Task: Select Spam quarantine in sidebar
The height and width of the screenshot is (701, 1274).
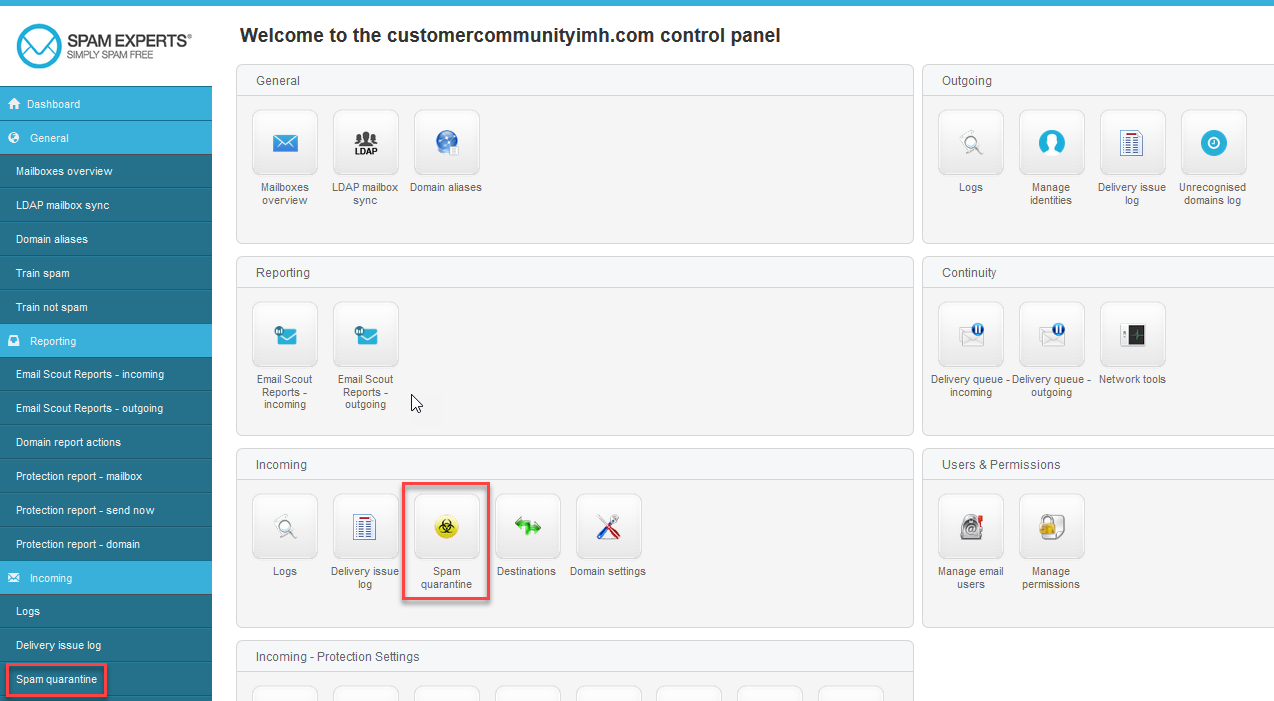Action: [x=106, y=679]
